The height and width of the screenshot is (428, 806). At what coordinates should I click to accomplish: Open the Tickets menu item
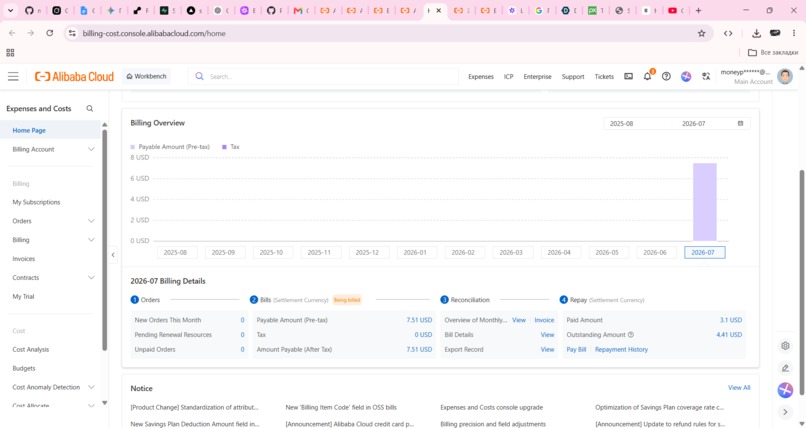[x=604, y=77]
